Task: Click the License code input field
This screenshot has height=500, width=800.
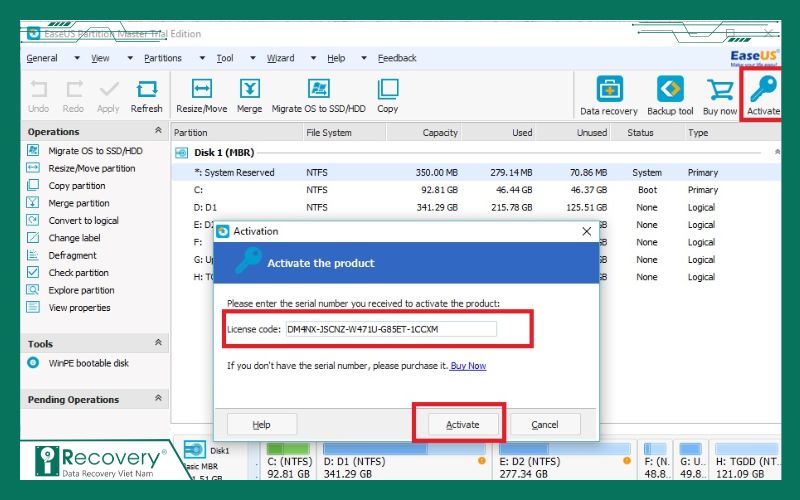Action: 390,329
